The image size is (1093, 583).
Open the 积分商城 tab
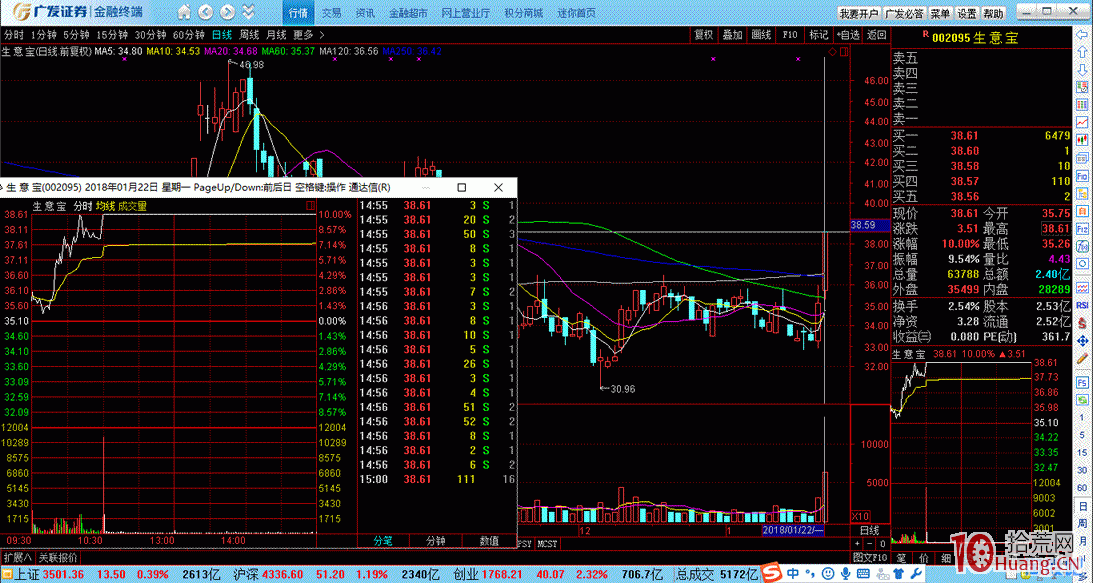coord(523,13)
